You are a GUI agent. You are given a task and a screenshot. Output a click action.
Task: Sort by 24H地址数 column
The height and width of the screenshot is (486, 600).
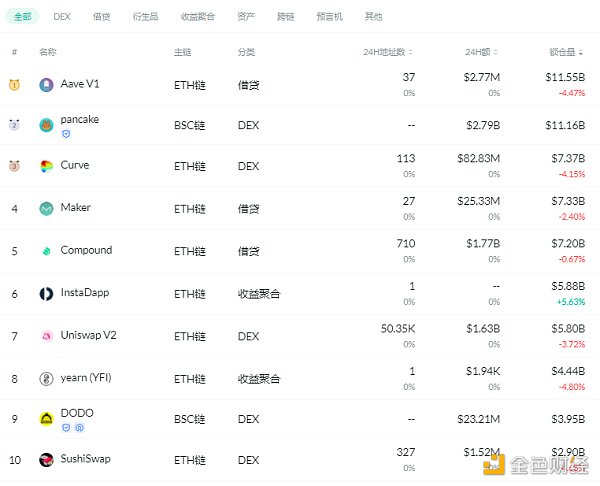tap(388, 52)
